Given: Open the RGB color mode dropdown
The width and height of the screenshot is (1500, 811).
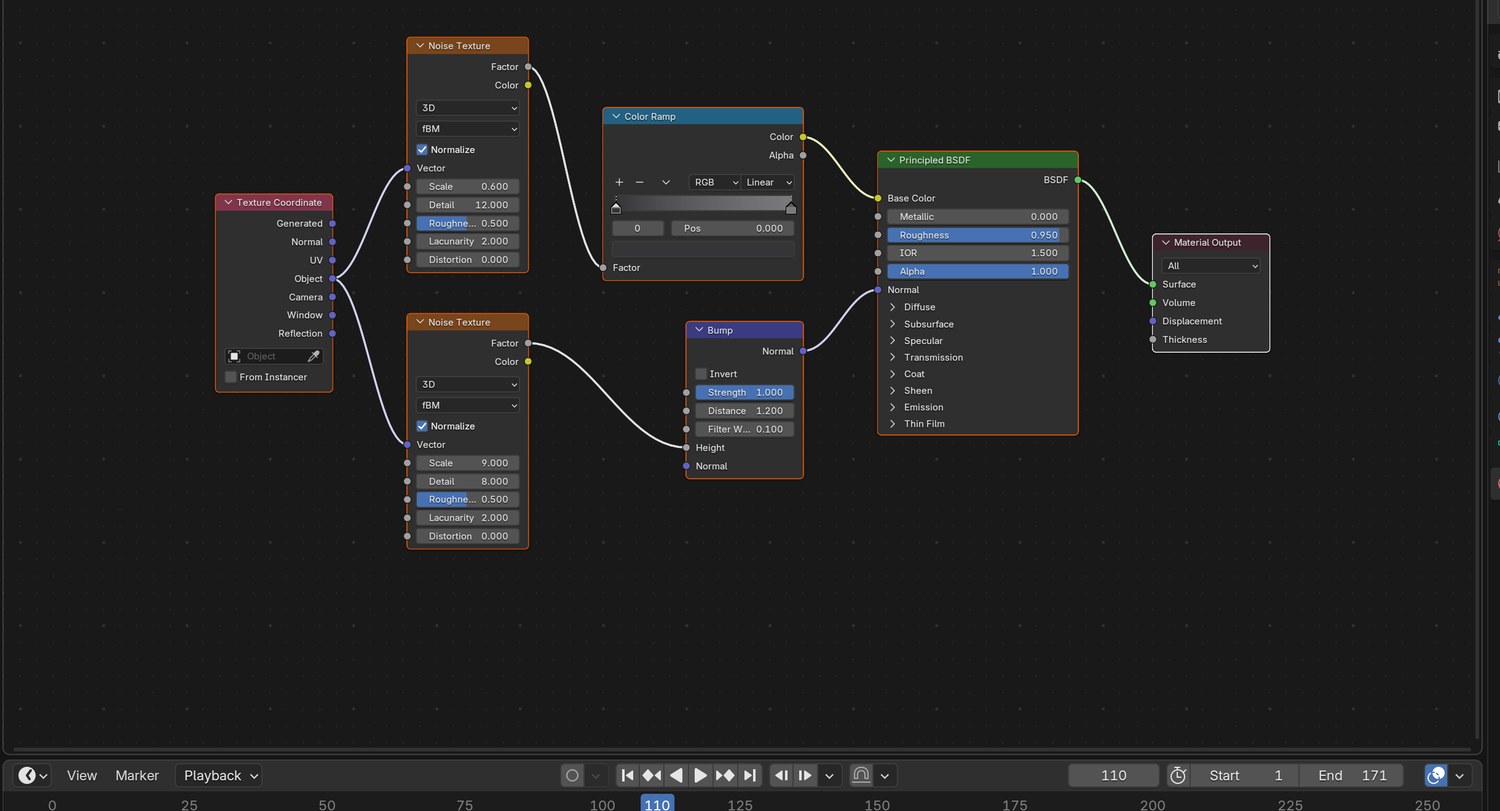Looking at the screenshot, I should pyautogui.click(x=715, y=182).
